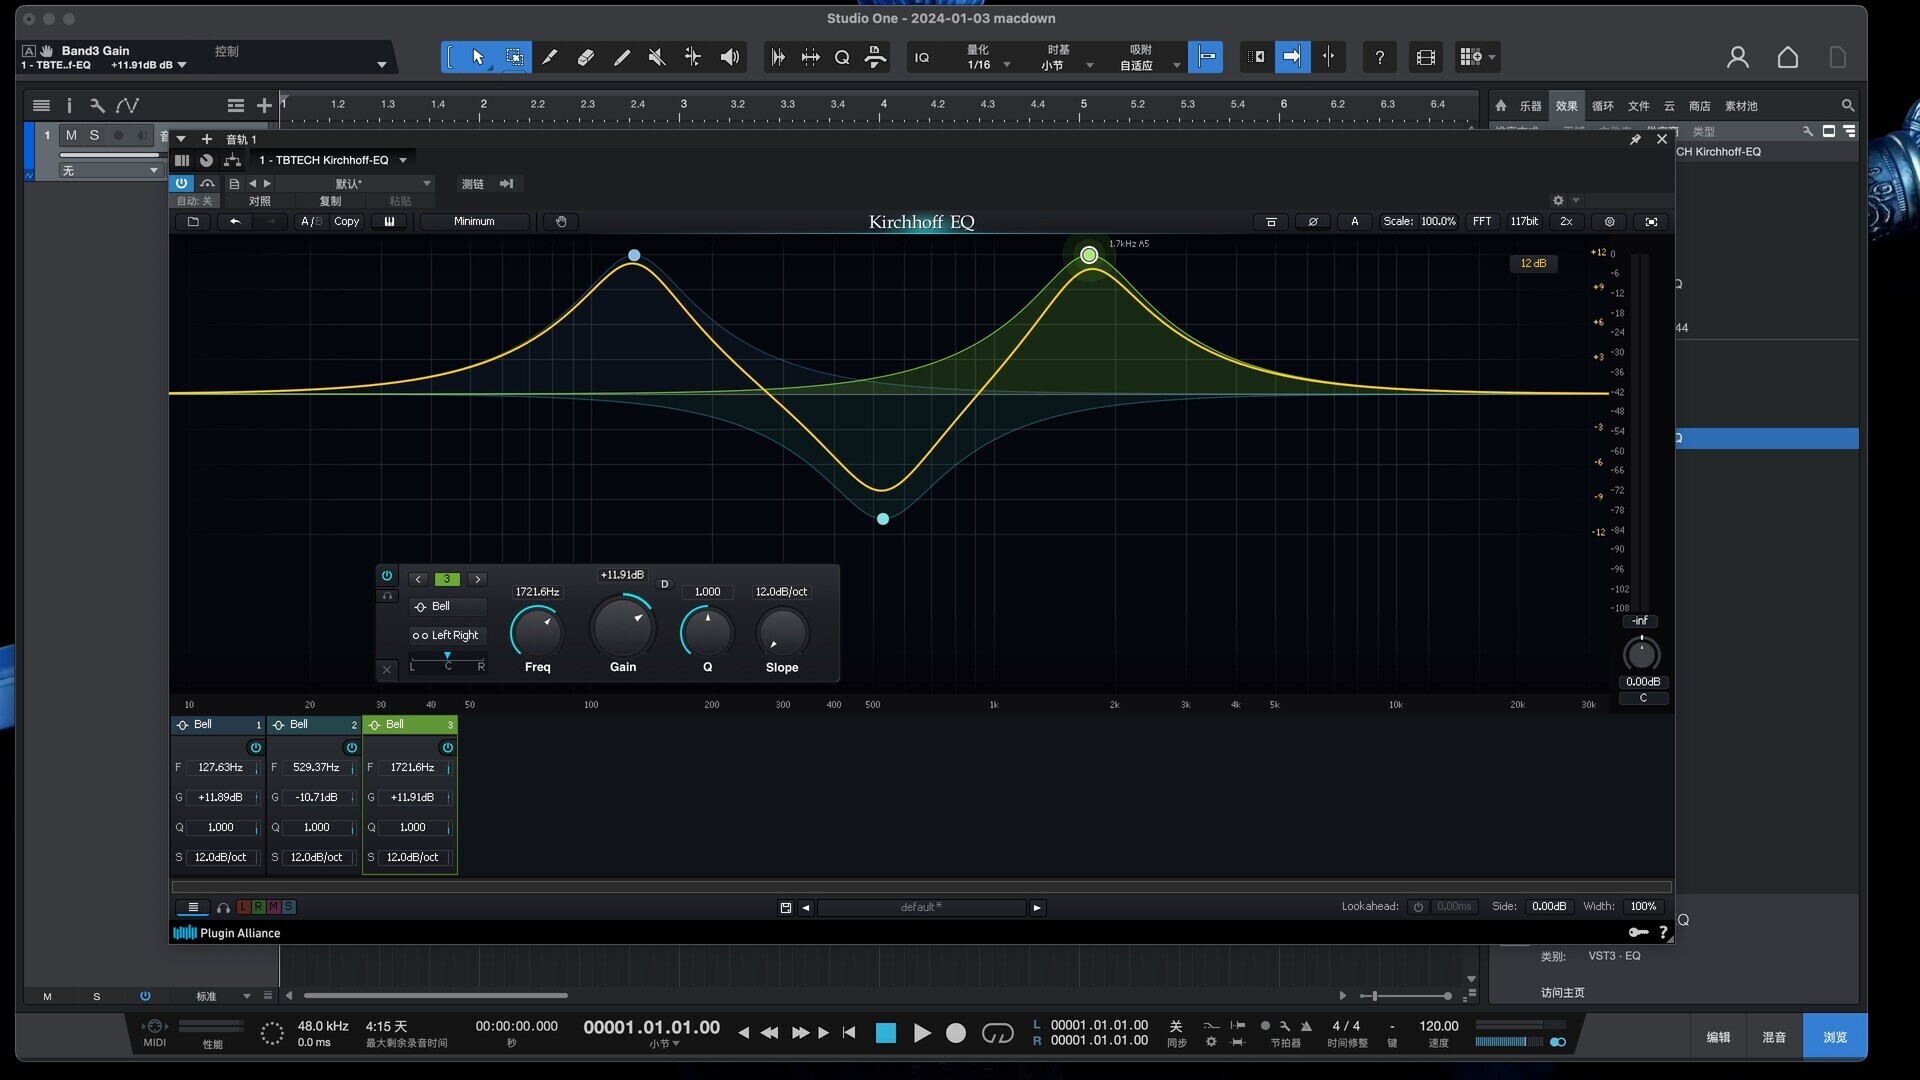1920x1080 pixels.
Task: Open plugin window gear options
Action: 1558,200
